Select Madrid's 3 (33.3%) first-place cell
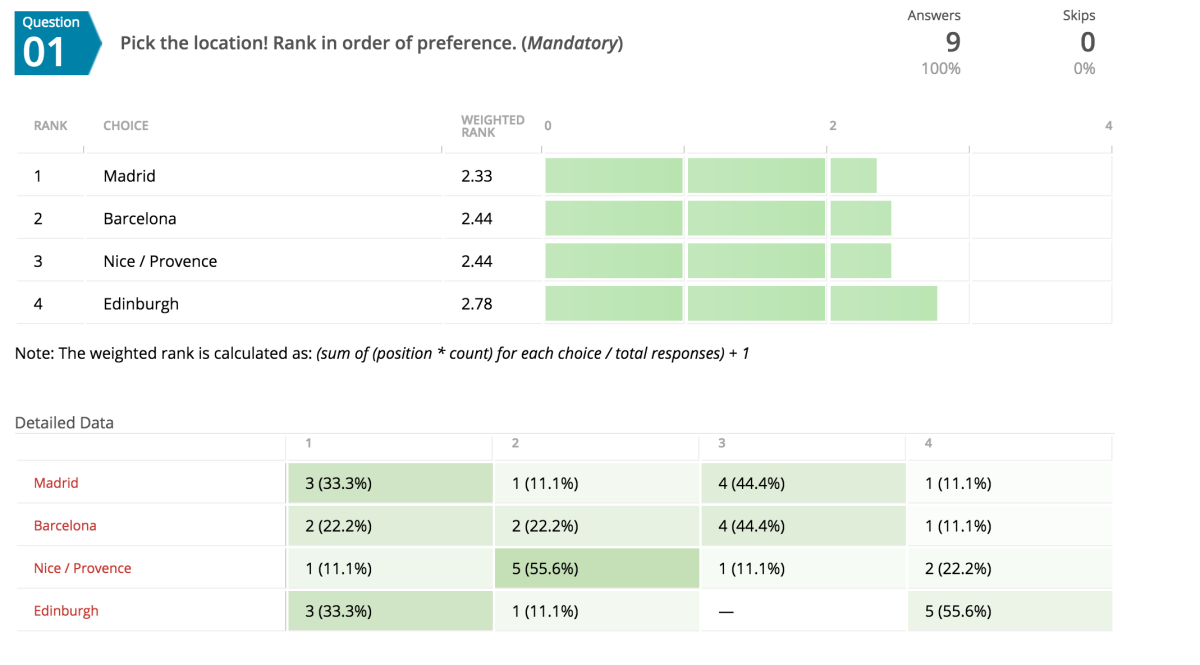Viewport: 1200px width, 665px height. tap(390, 483)
